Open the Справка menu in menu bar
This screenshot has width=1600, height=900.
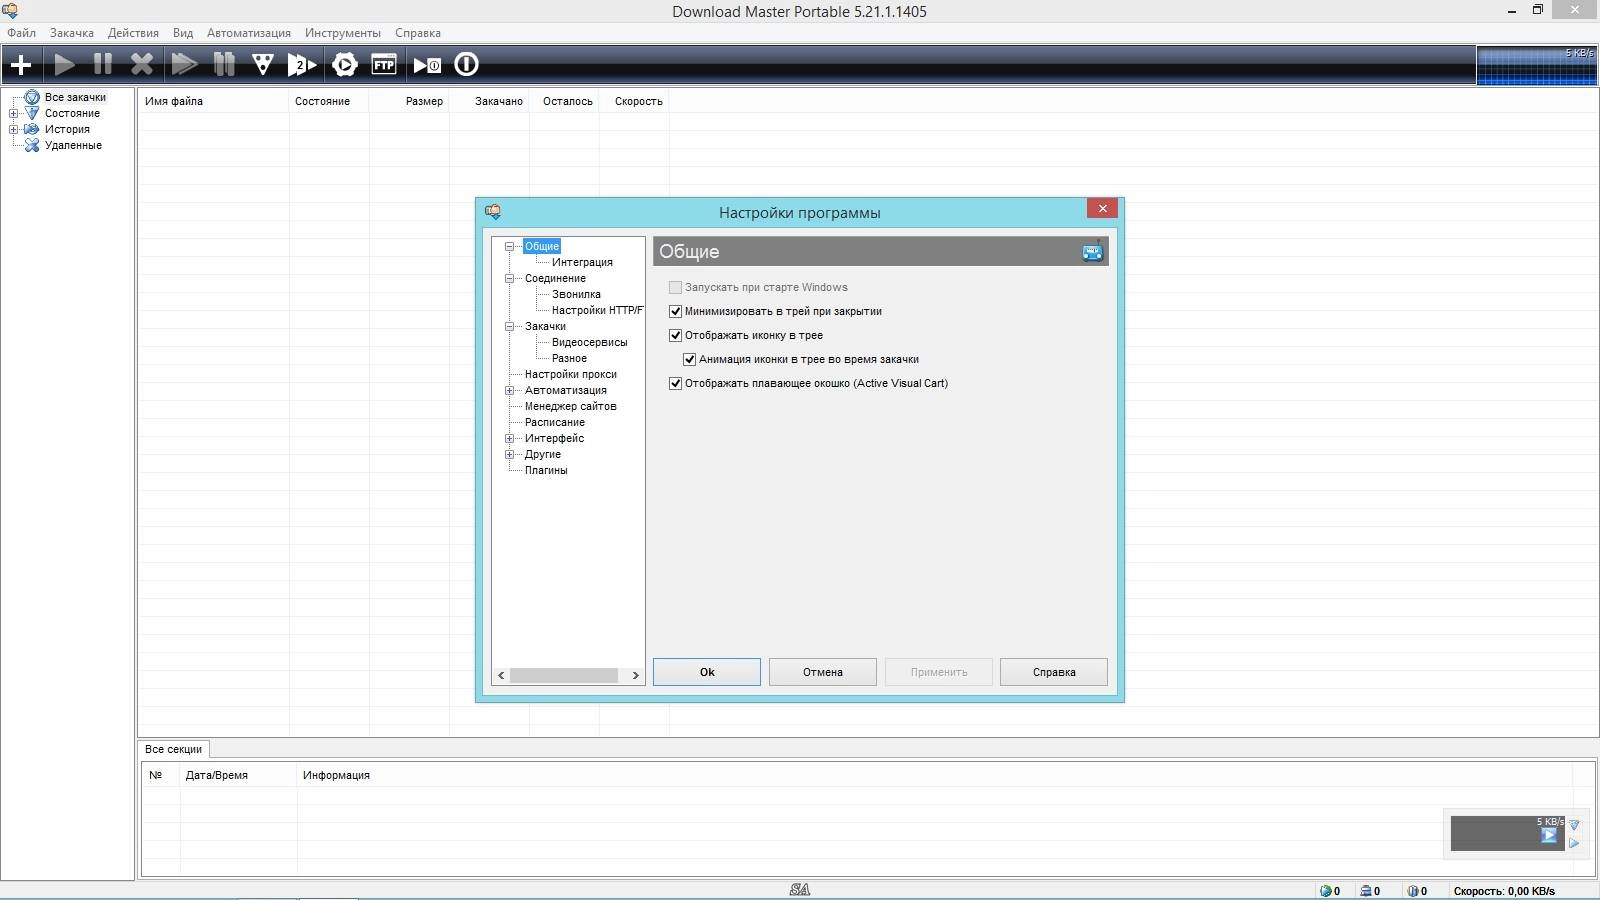click(418, 33)
